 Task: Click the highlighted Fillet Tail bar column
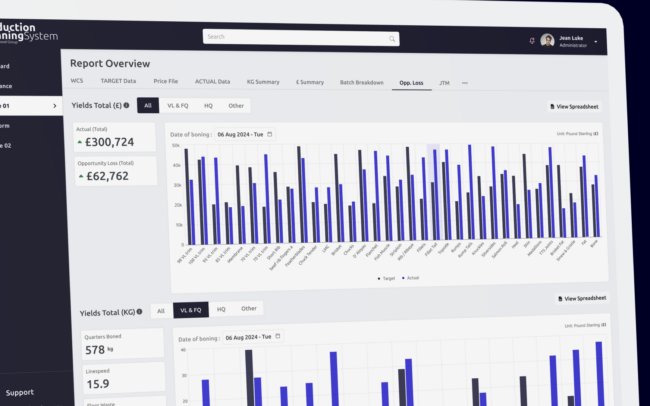click(433, 192)
